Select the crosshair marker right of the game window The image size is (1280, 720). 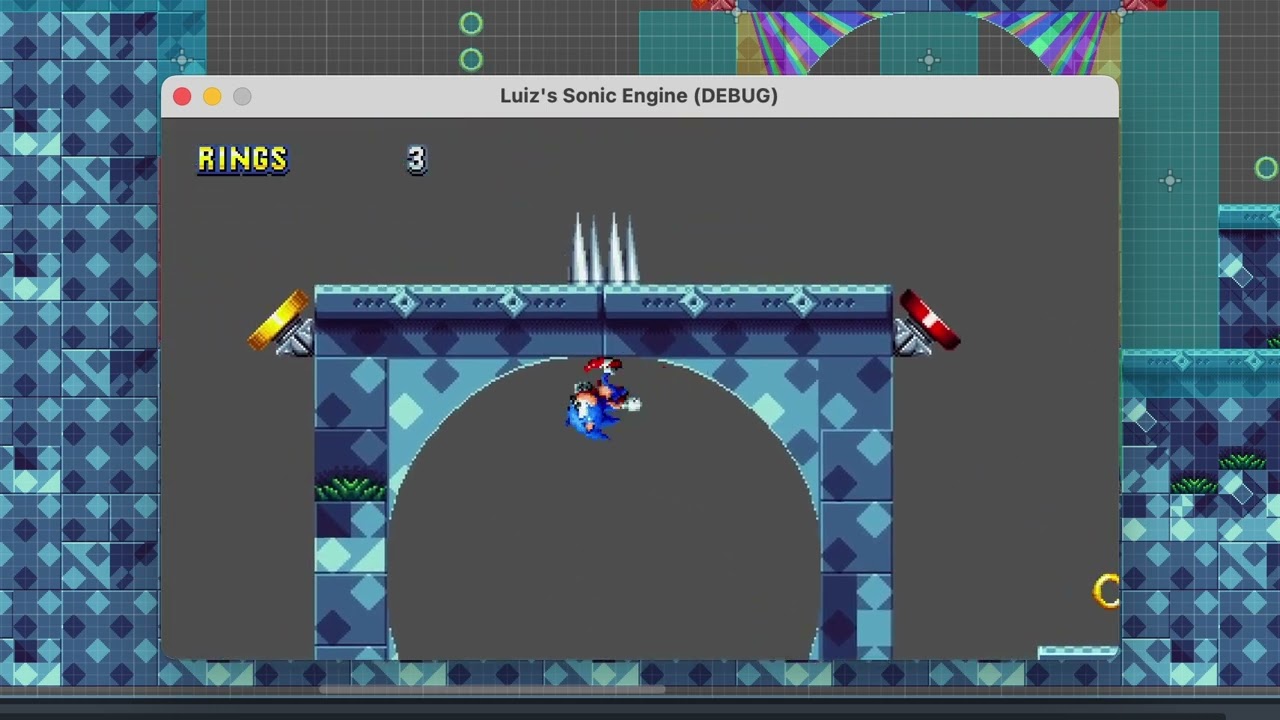(x=1170, y=181)
